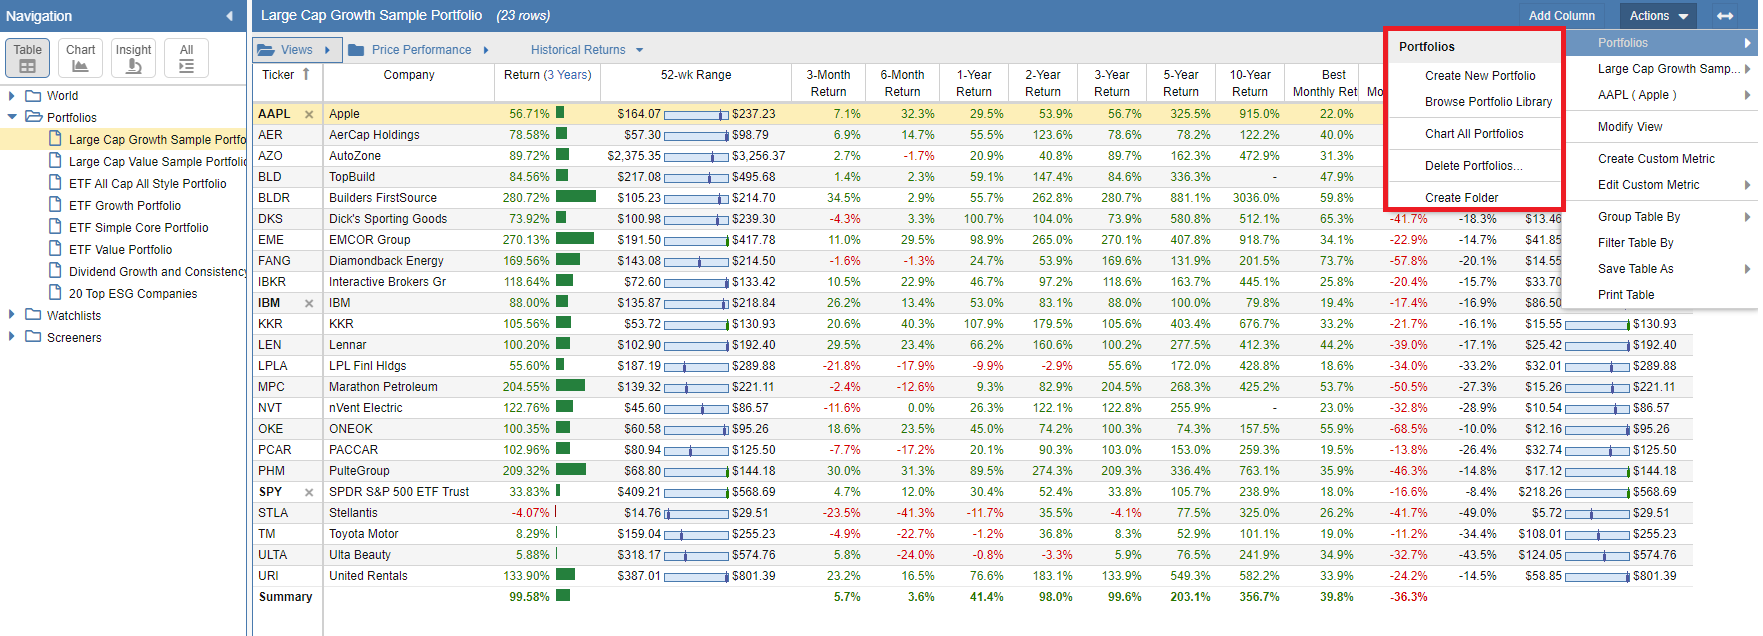Open the Insight view mode
Viewport: 1763px width, 636px height.
[x=133, y=58]
